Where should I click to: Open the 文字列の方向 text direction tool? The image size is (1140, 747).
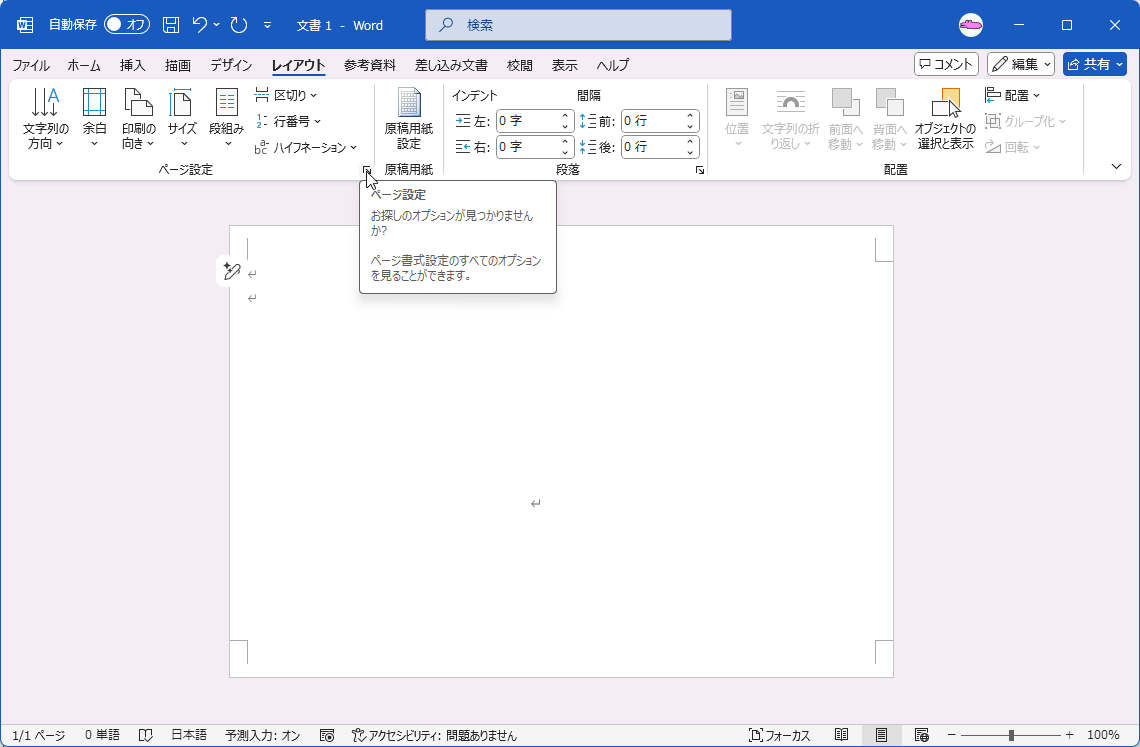pyautogui.click(x=45, y=119)
